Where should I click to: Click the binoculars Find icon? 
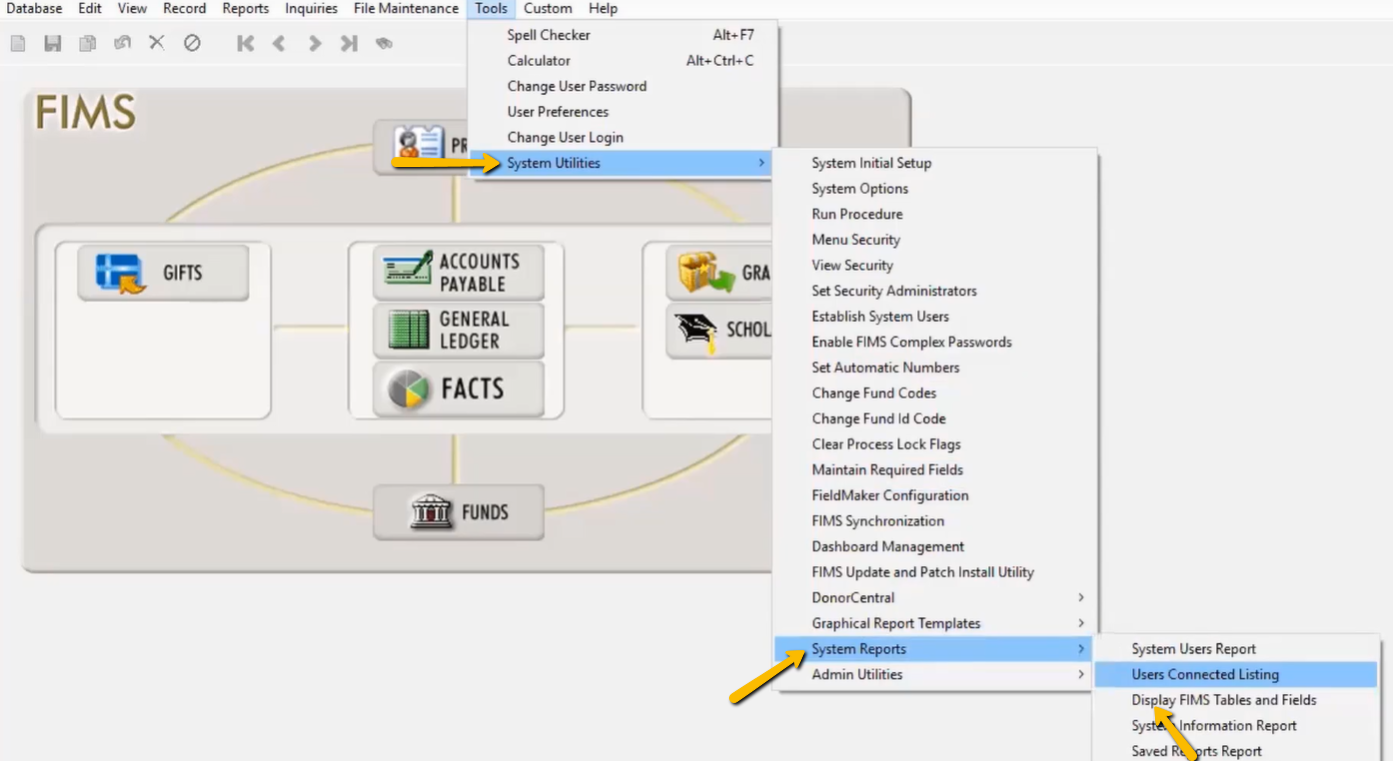383,43
